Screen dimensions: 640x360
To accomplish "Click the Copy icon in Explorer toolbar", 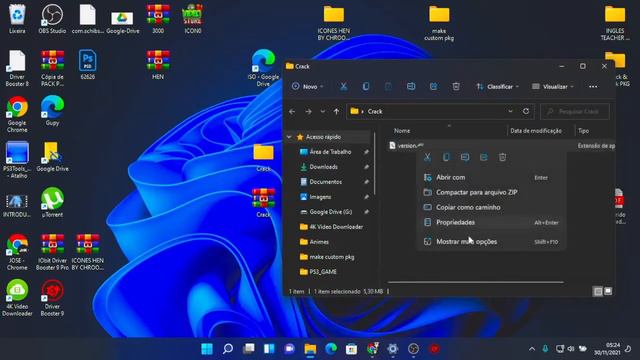I will tap(366, 87).
